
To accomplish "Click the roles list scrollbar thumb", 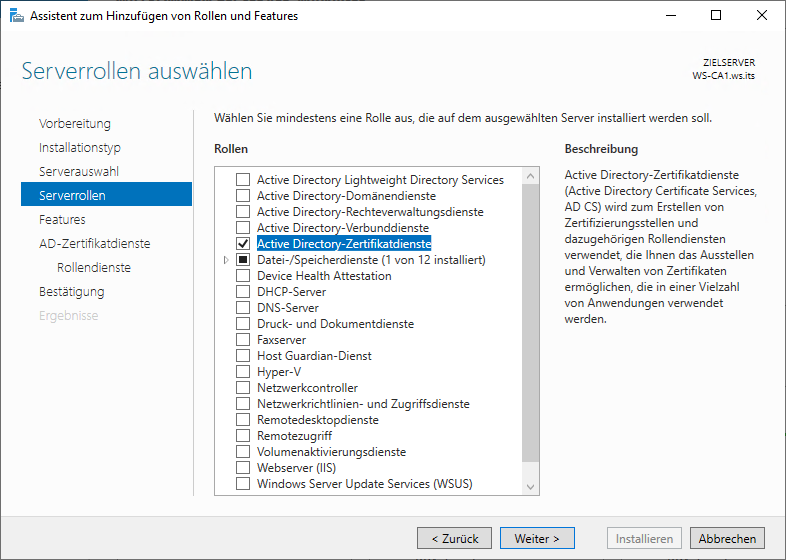I will pyautogui.click(x=530, y=323).
